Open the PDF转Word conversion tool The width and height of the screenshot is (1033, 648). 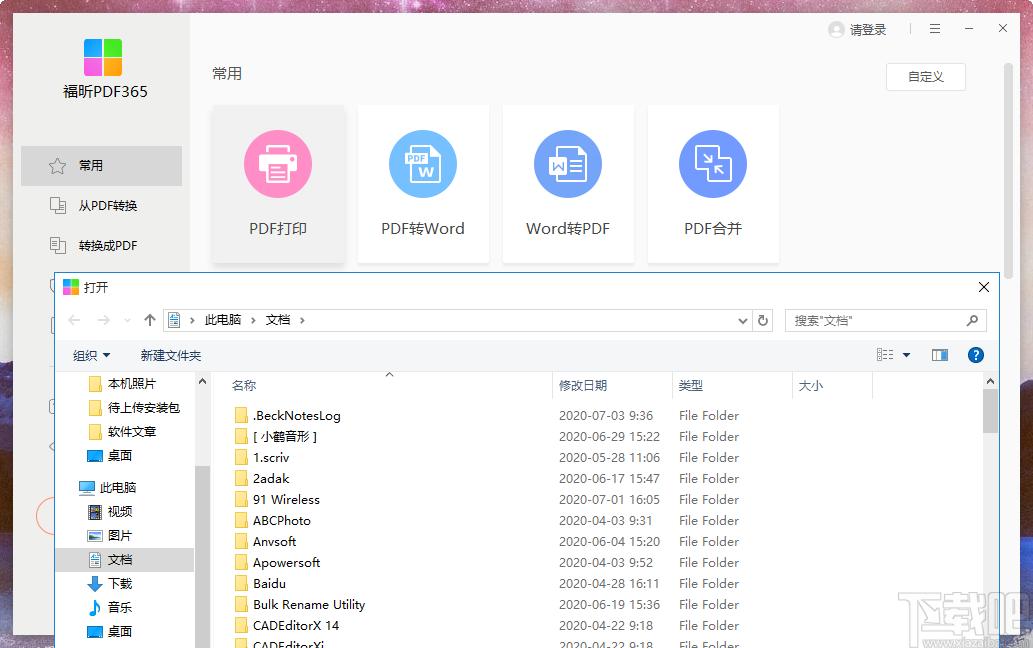(423, 184)
